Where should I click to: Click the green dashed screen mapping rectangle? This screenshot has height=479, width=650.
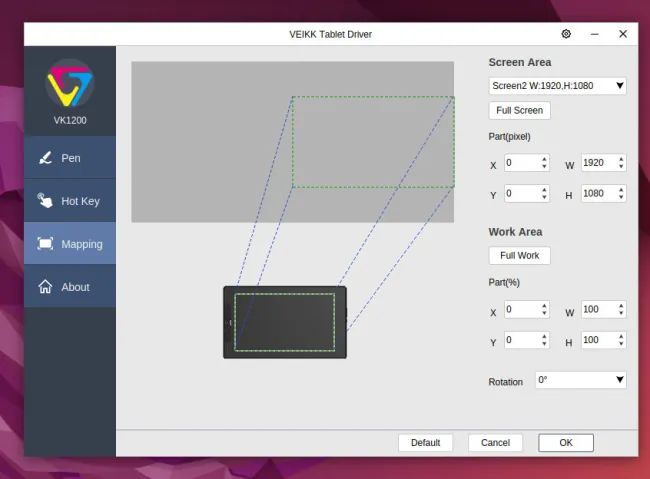click(373, 142)
